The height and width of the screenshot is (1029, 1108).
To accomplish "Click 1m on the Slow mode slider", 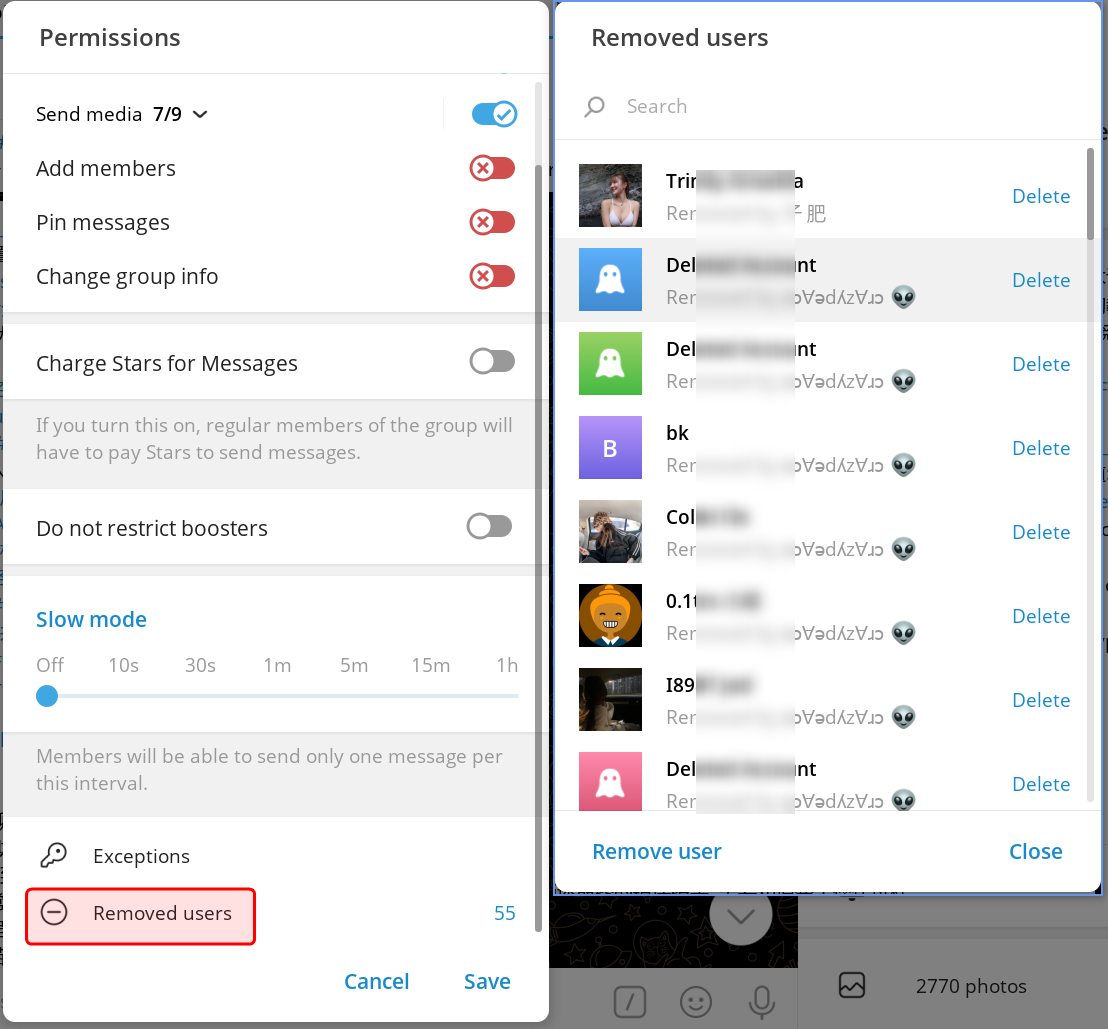I will 277,666.
